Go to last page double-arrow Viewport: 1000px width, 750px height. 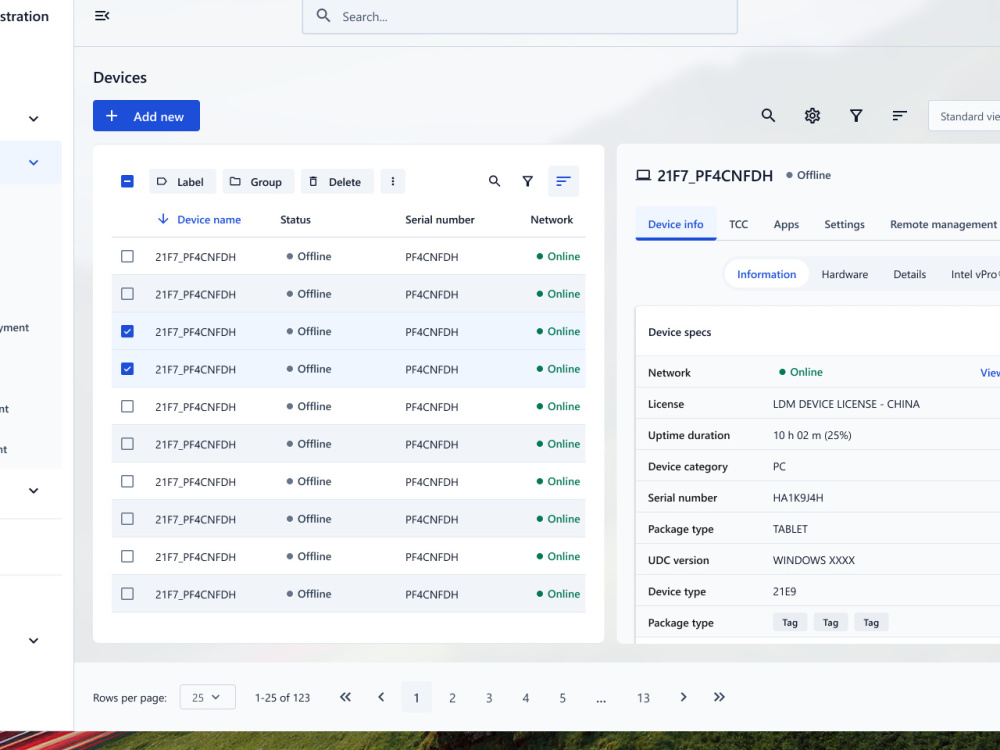tap(719, 697)
